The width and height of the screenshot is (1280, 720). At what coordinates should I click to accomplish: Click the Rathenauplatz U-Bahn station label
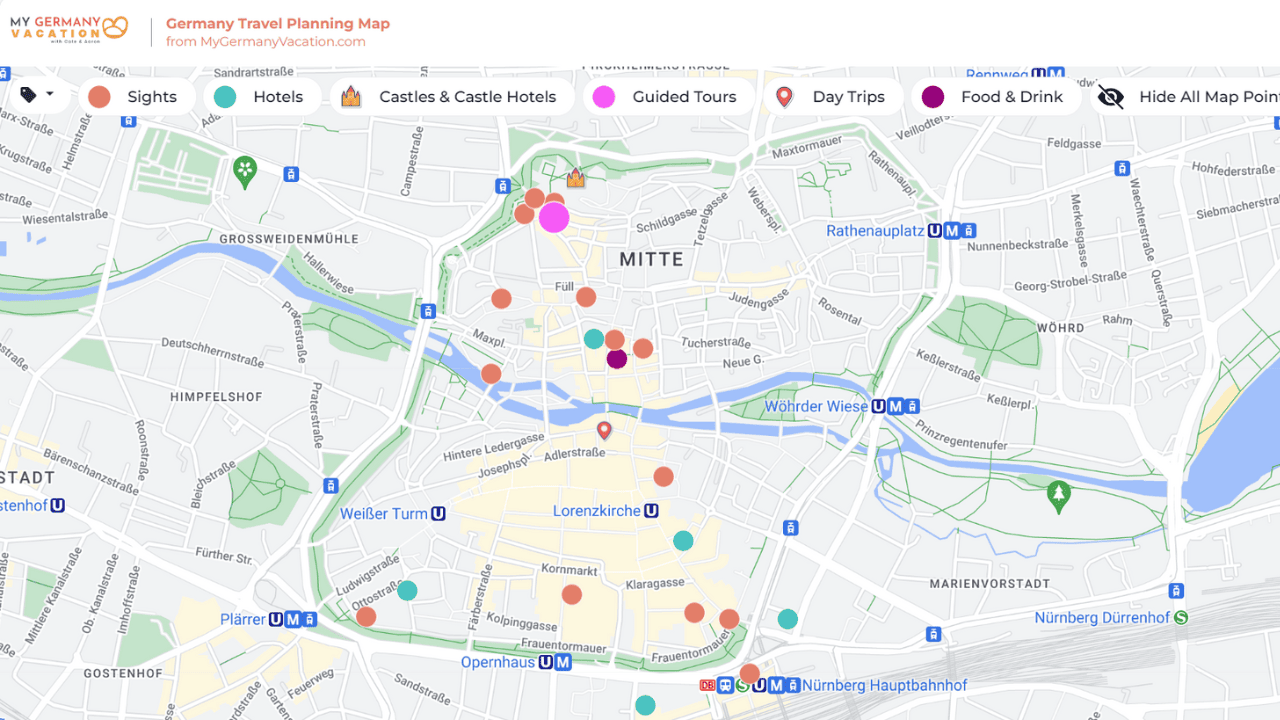click(874, 231)
